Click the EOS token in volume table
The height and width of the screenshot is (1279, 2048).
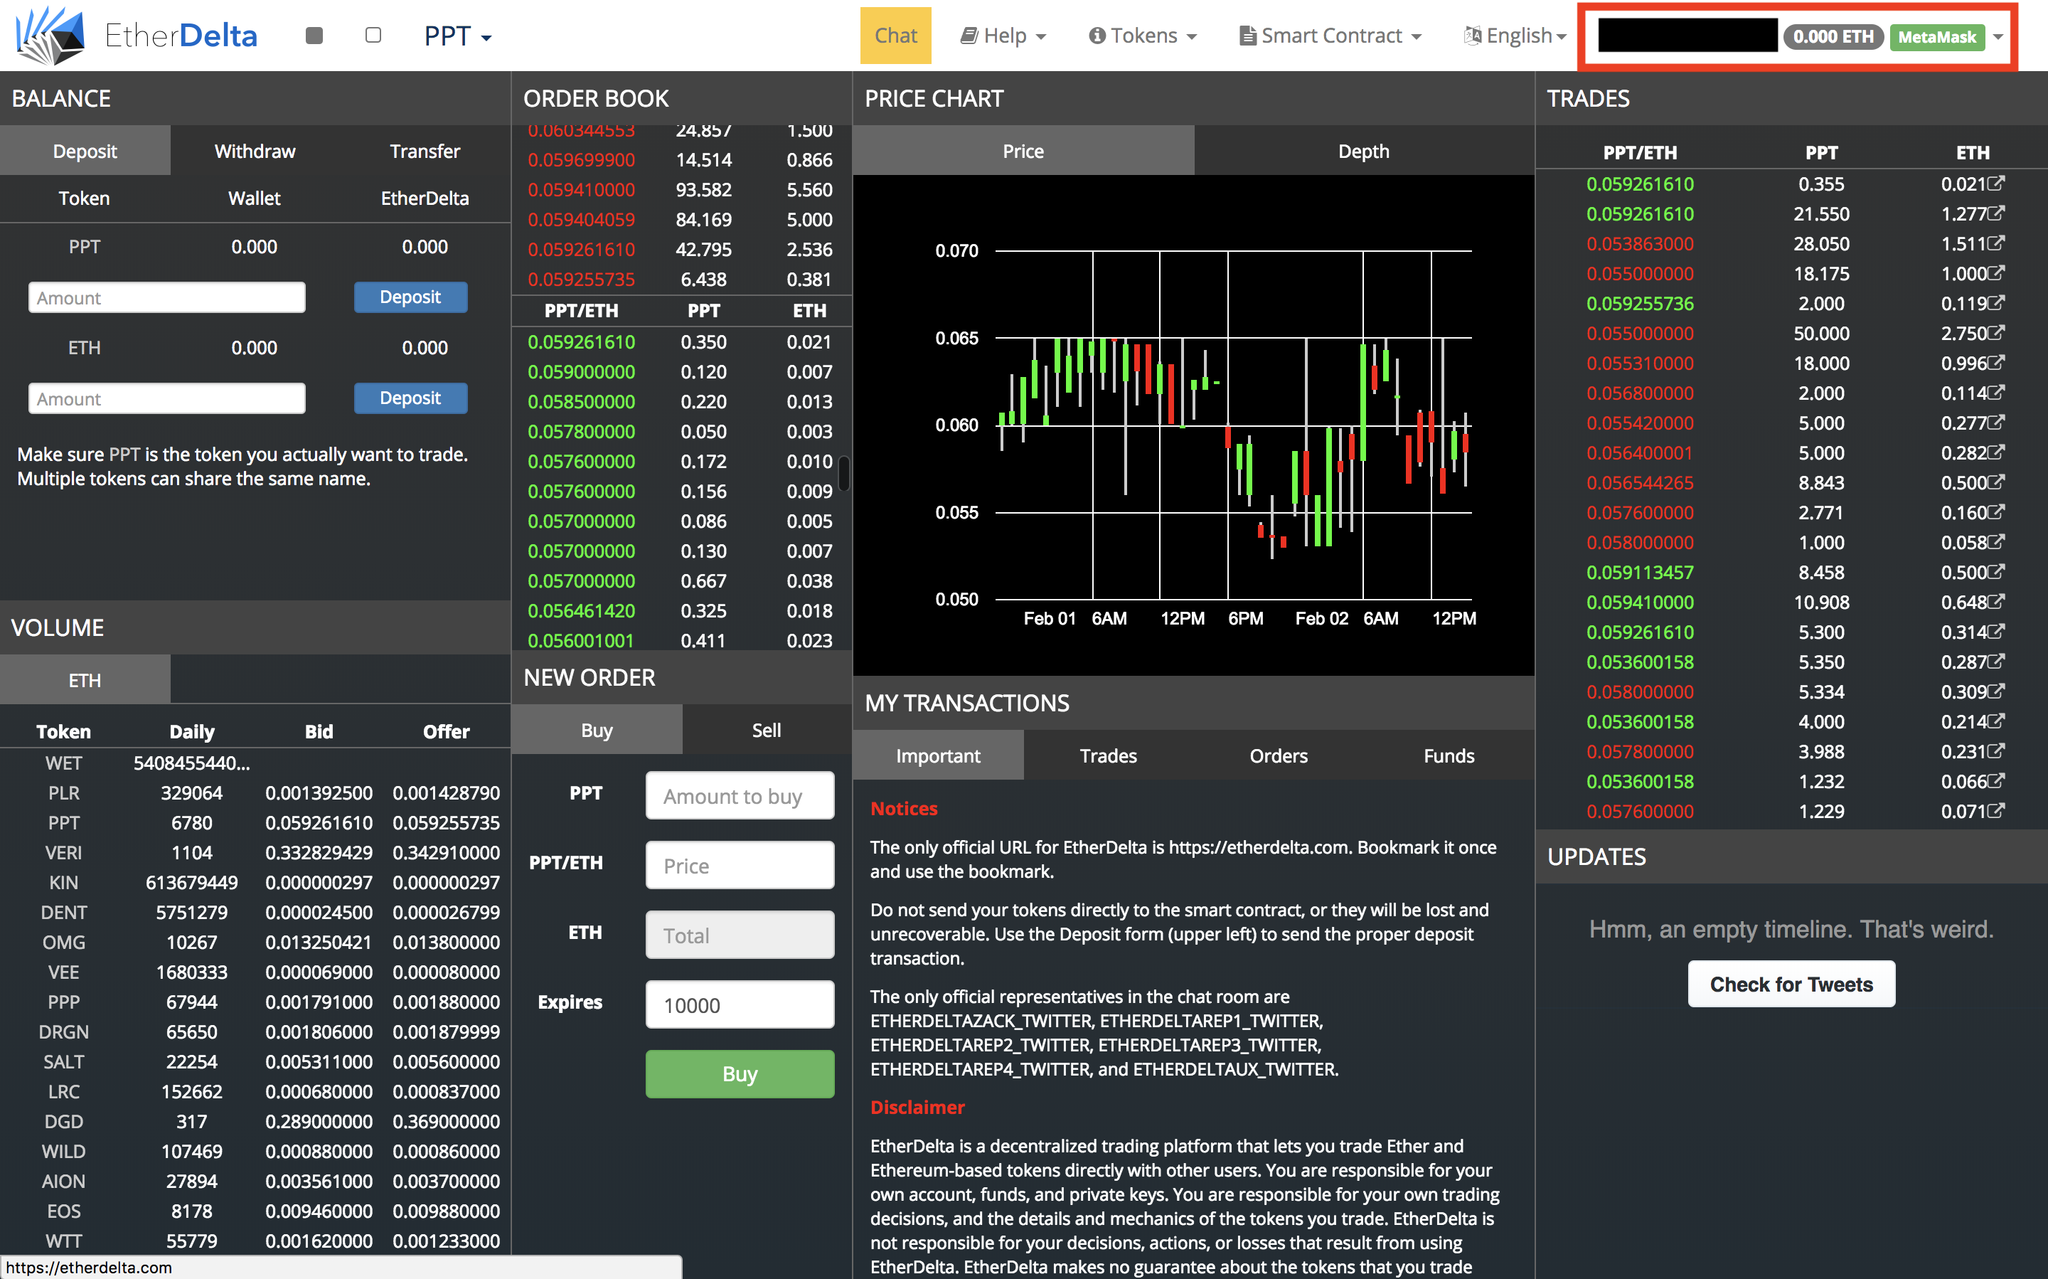[64, 1211]
